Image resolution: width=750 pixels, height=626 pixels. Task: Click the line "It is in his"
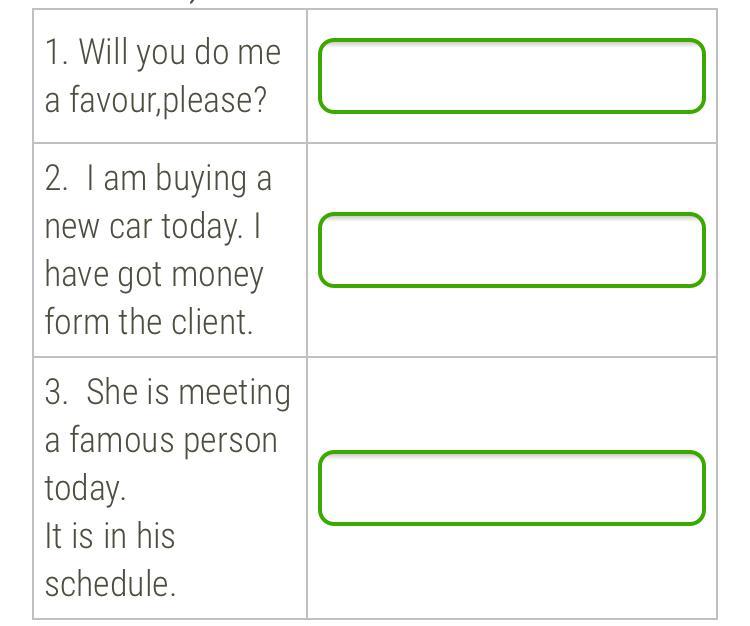pyautogui.click(x=110, y=535)
